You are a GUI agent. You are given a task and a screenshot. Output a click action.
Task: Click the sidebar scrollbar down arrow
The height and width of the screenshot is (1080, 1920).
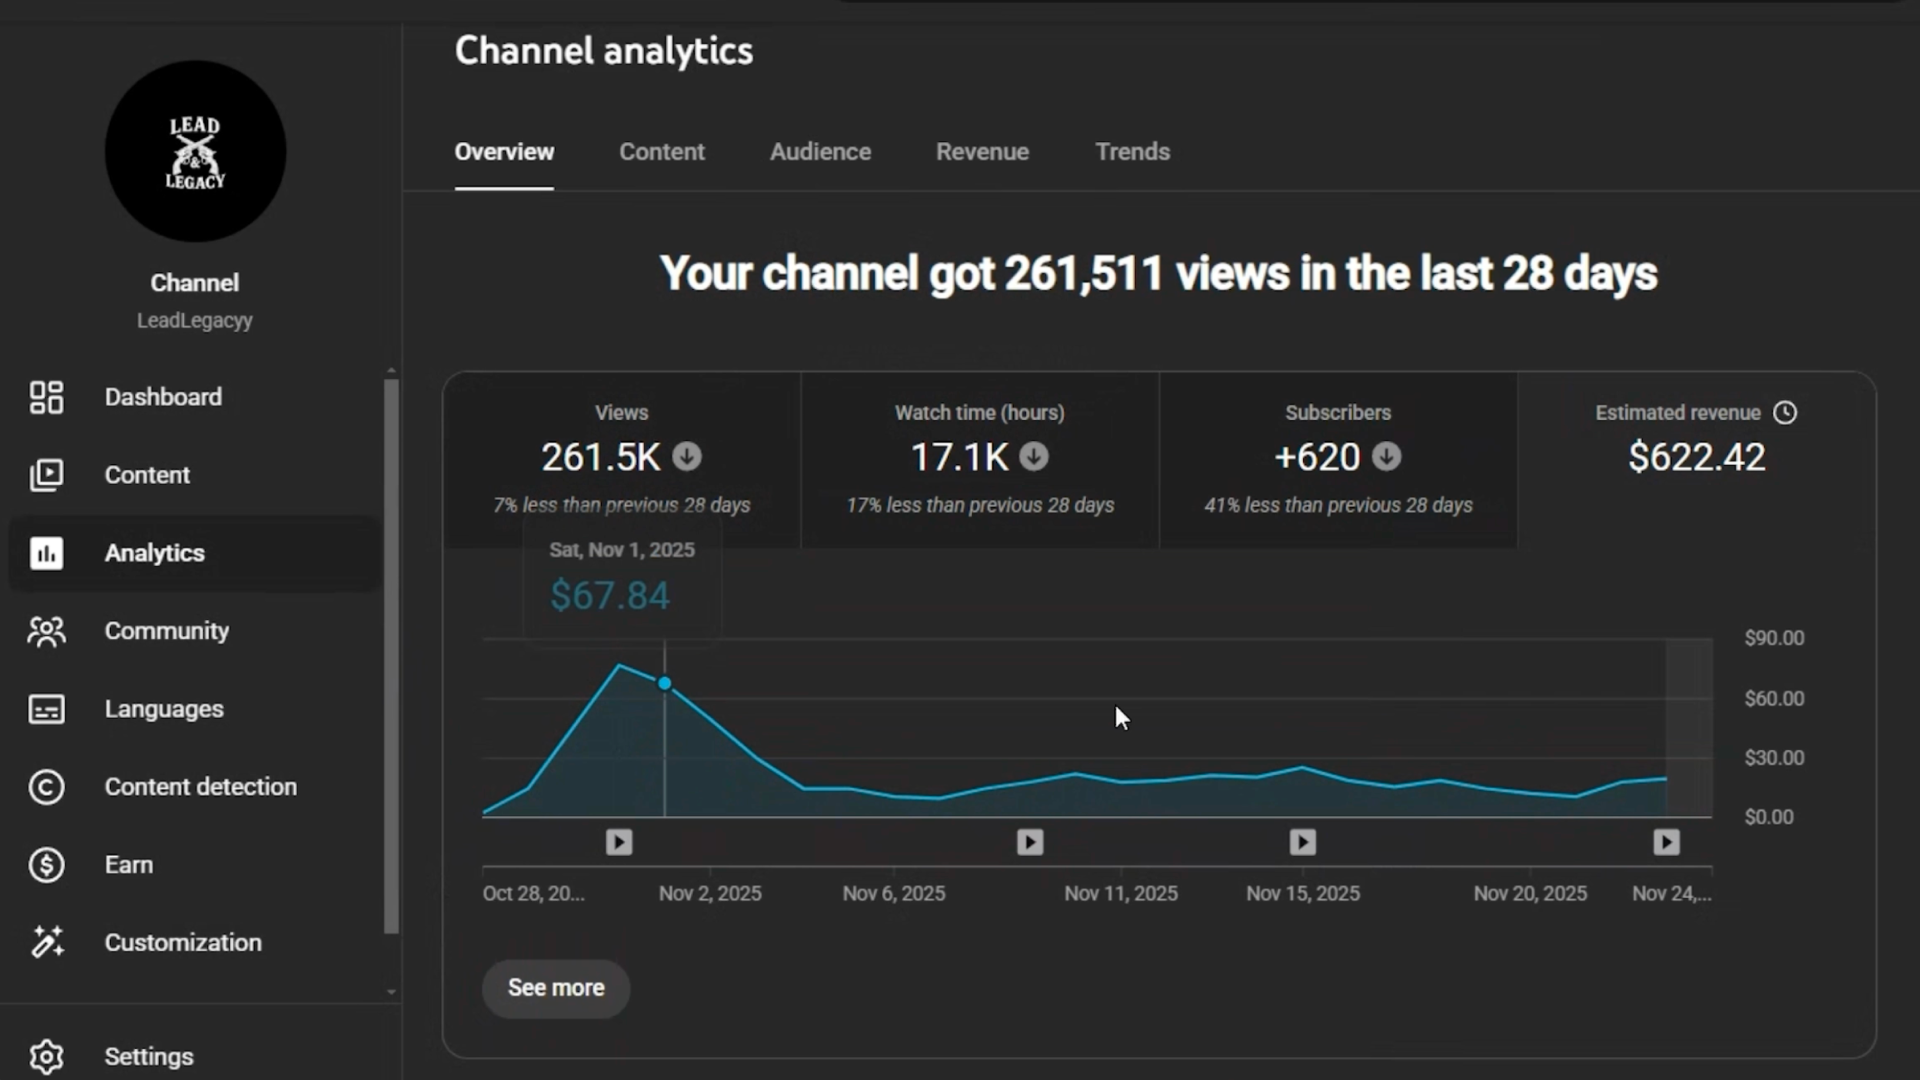(x=391, y=992)
